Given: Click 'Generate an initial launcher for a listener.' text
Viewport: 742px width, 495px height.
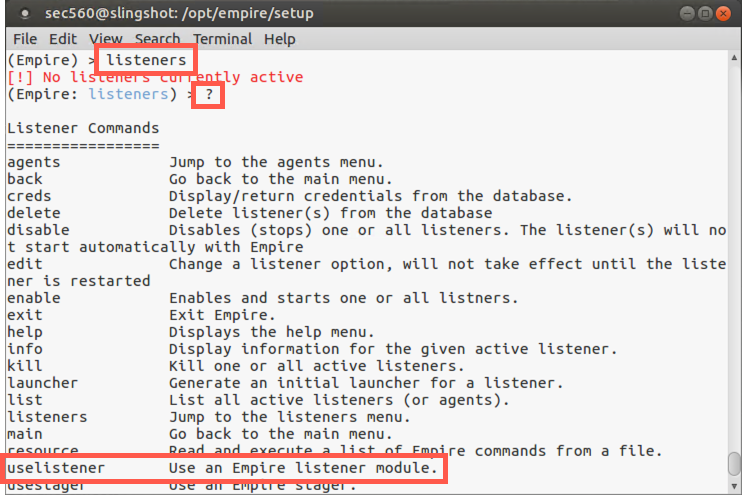Looking at the screenshot, I should point(366,383).
